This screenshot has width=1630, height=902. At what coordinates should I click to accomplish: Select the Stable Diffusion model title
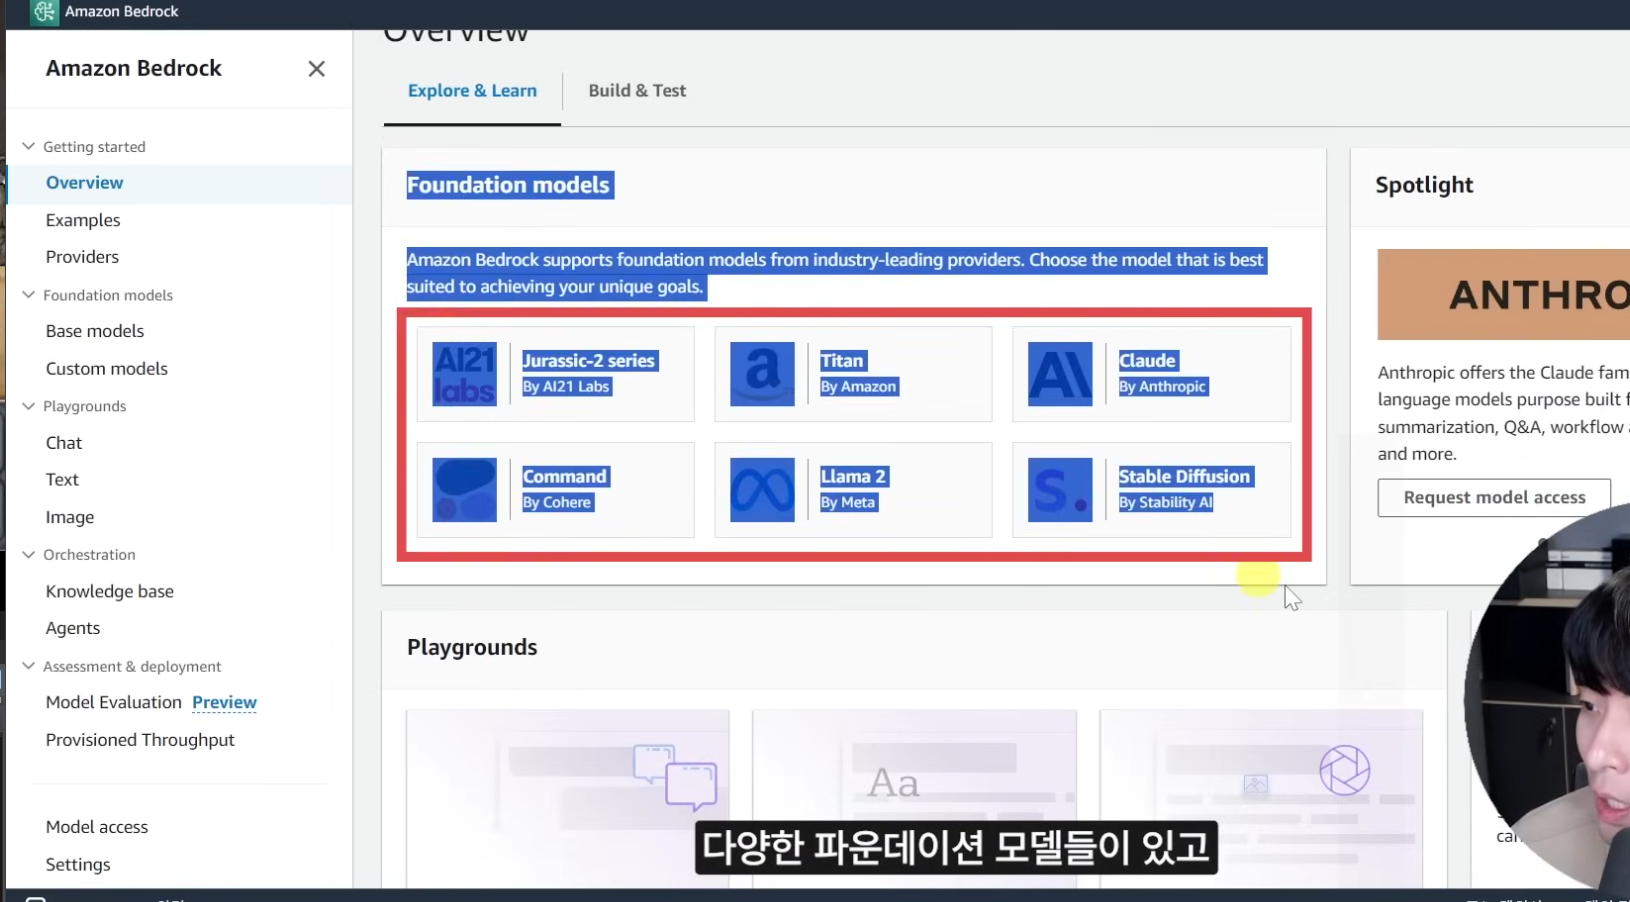click(x=1184, y=477)
